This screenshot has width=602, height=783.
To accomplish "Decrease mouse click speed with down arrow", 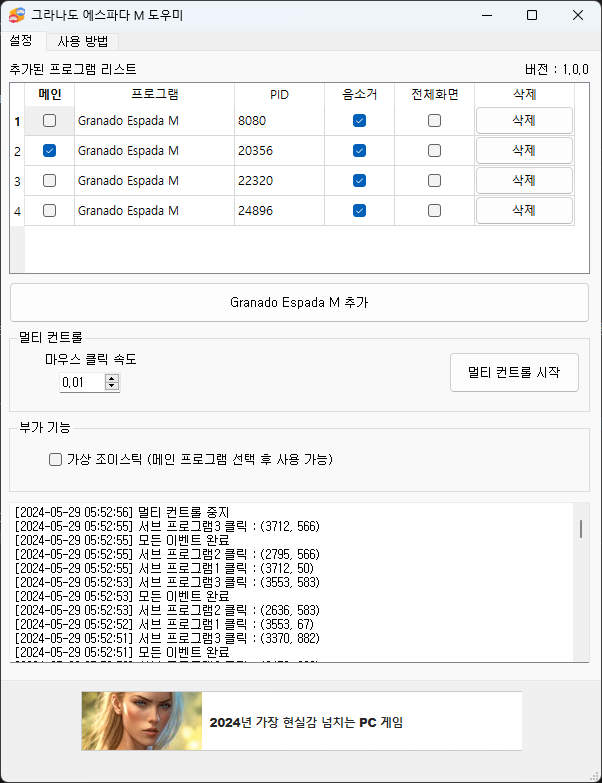I will [x=112, y=387].
